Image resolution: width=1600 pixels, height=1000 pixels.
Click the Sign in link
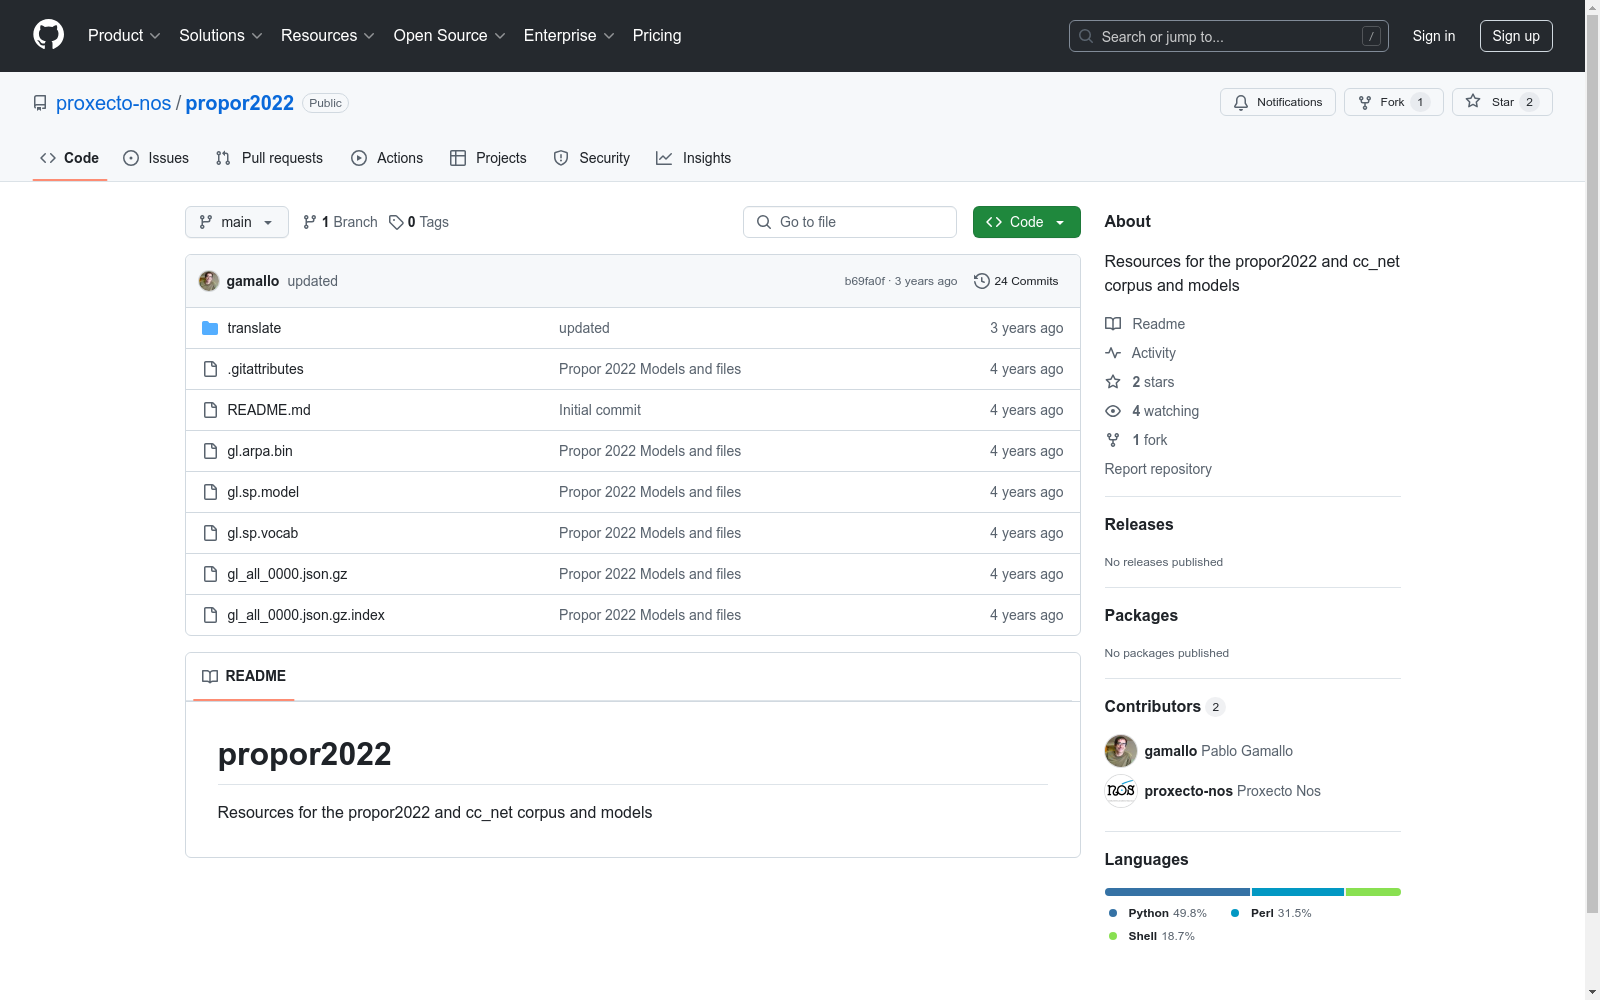1434,36
